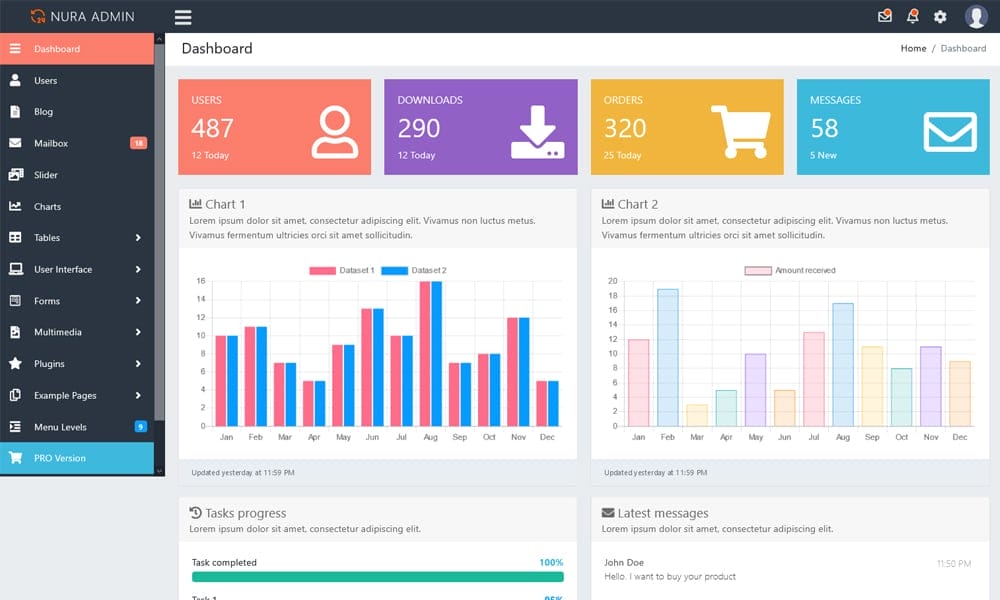The width and height of the screenshot is (1000, 600).
Task: Click the Task completed progress bar
Action: pos(377,576)
